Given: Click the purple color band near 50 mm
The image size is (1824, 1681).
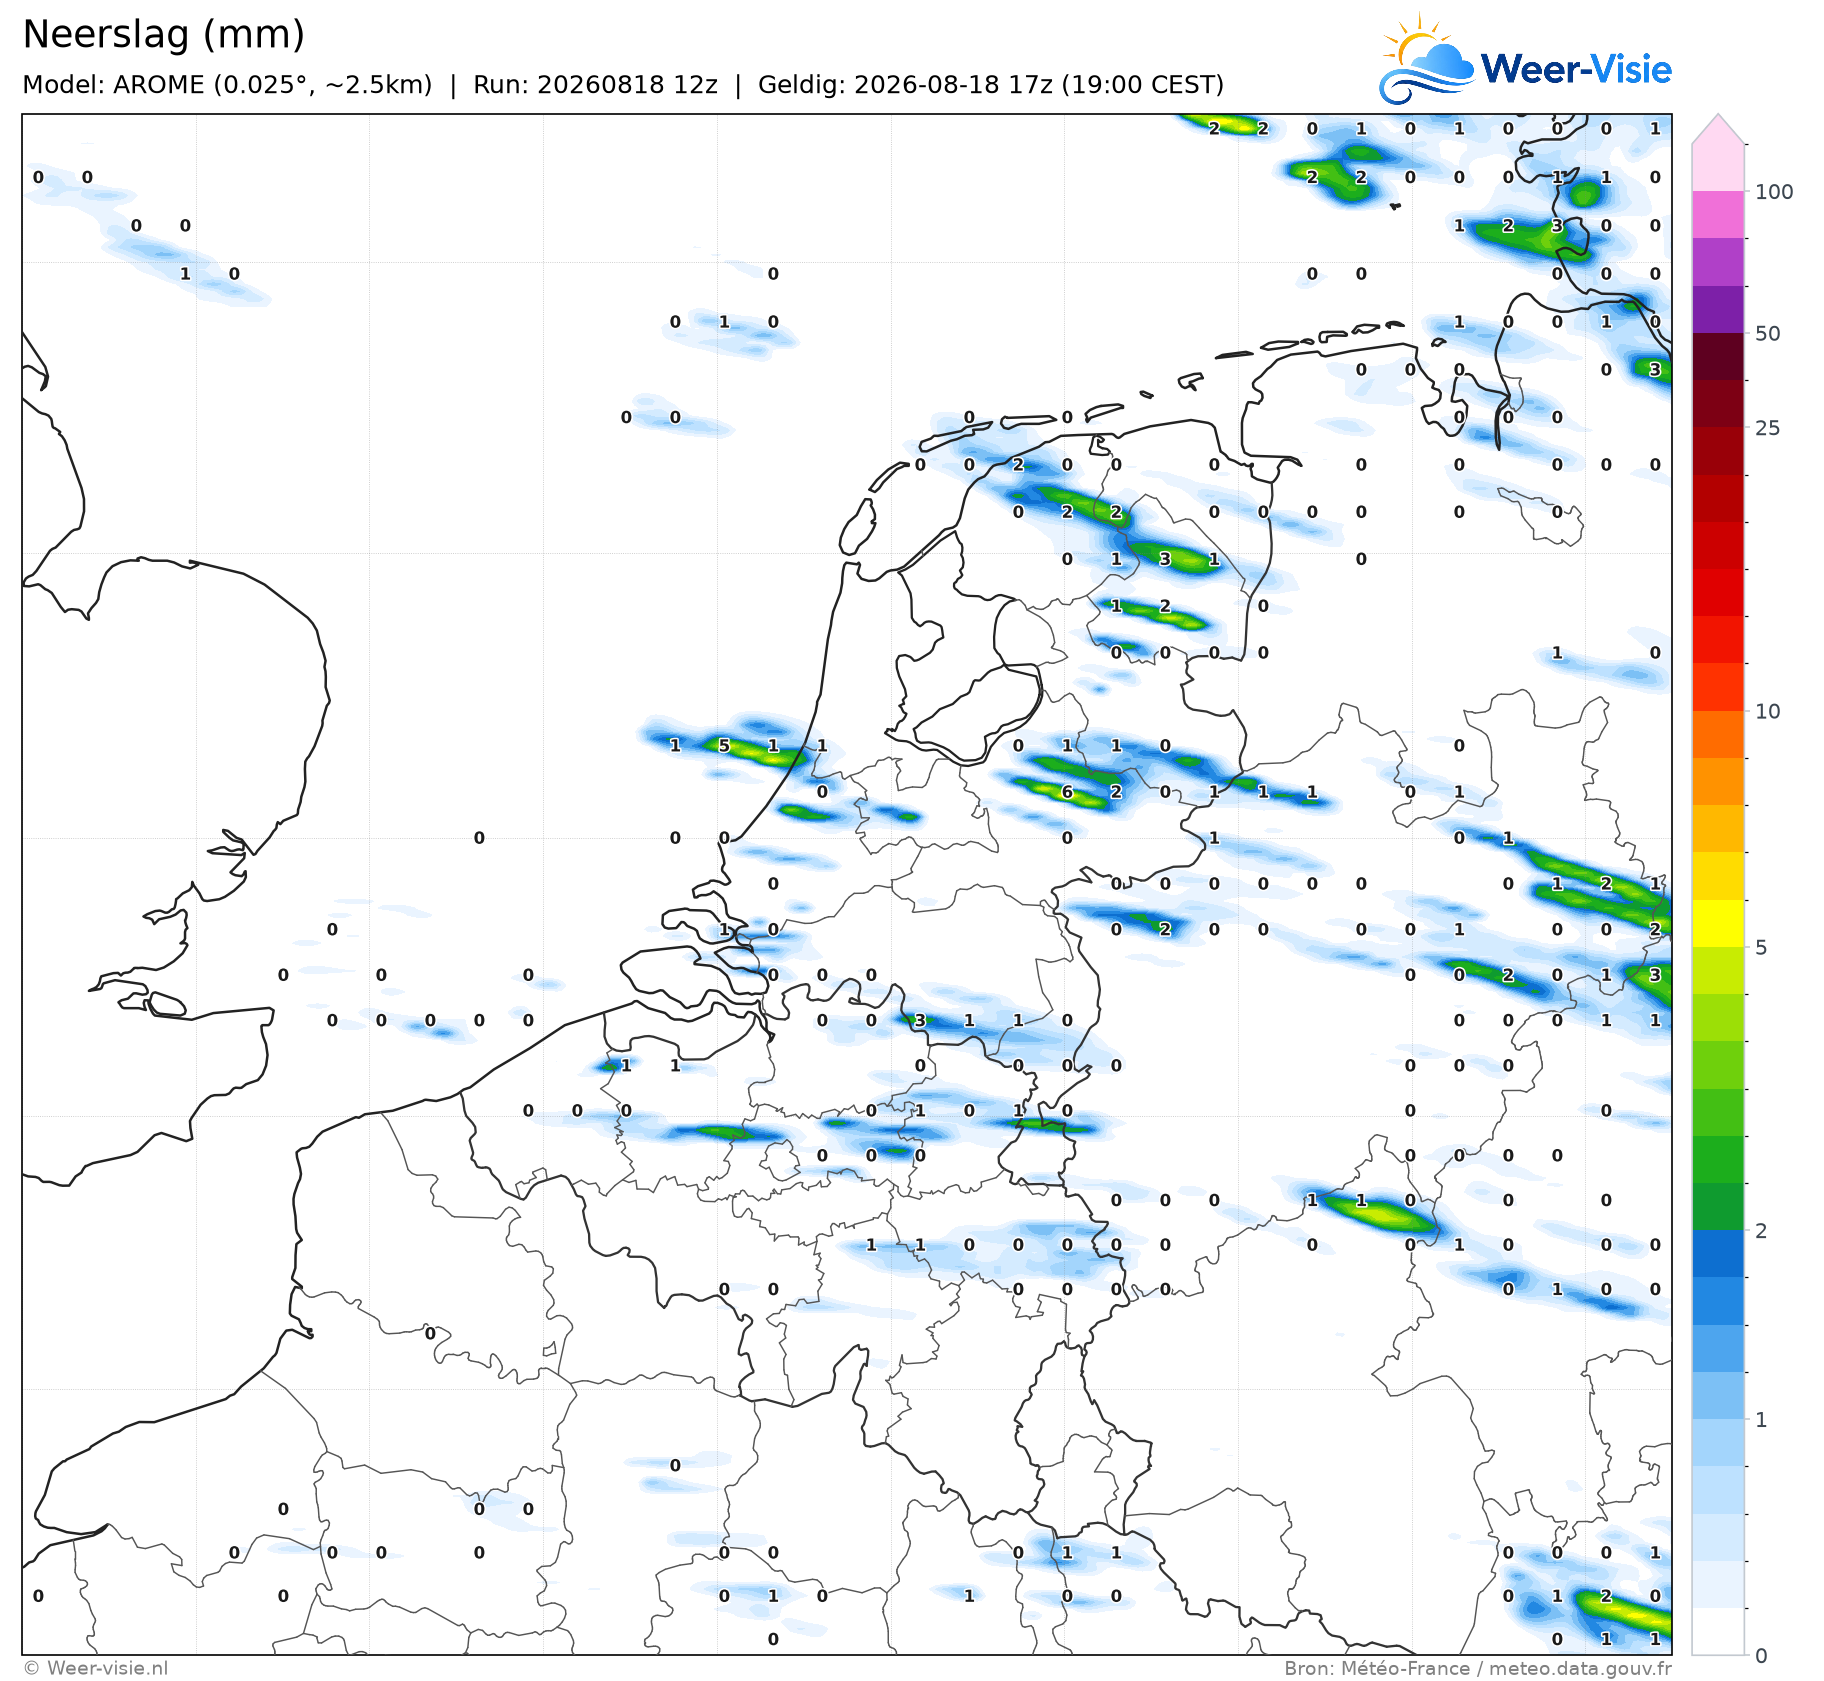Looking at the screenshot, I should pyautogui.click(x=1718, y=309).
